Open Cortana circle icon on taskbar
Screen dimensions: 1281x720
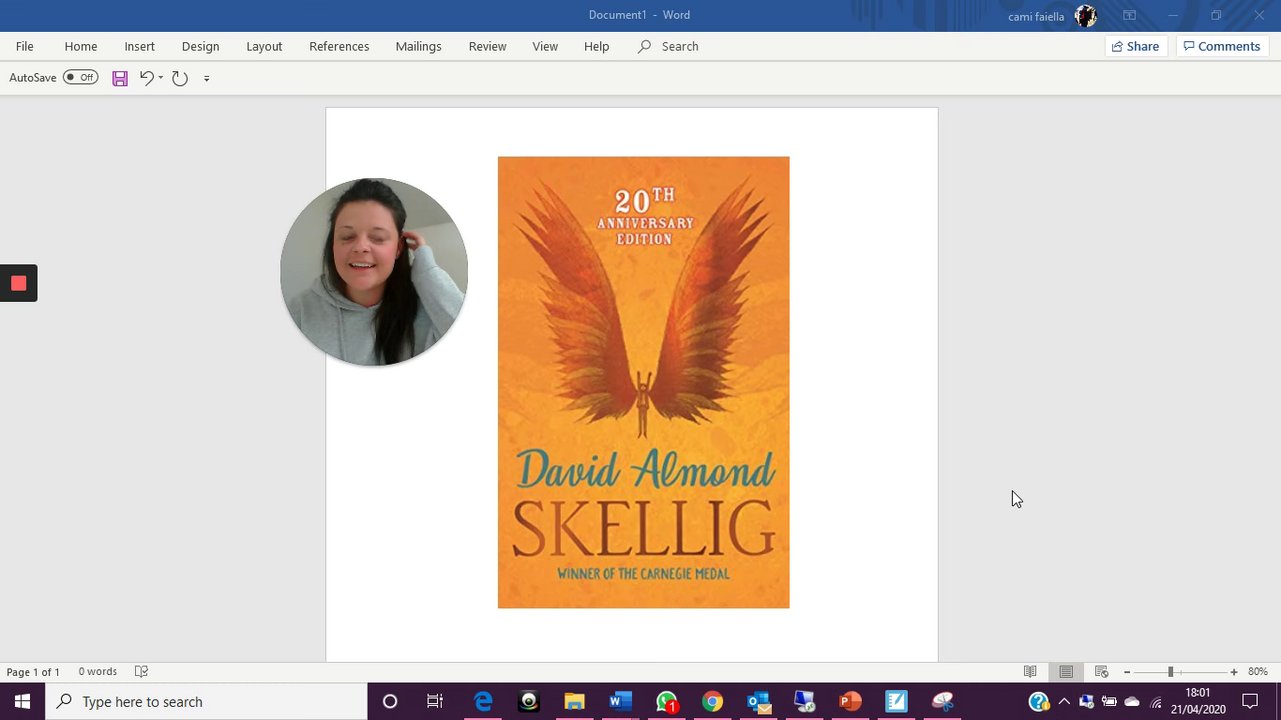pos(390,702)
